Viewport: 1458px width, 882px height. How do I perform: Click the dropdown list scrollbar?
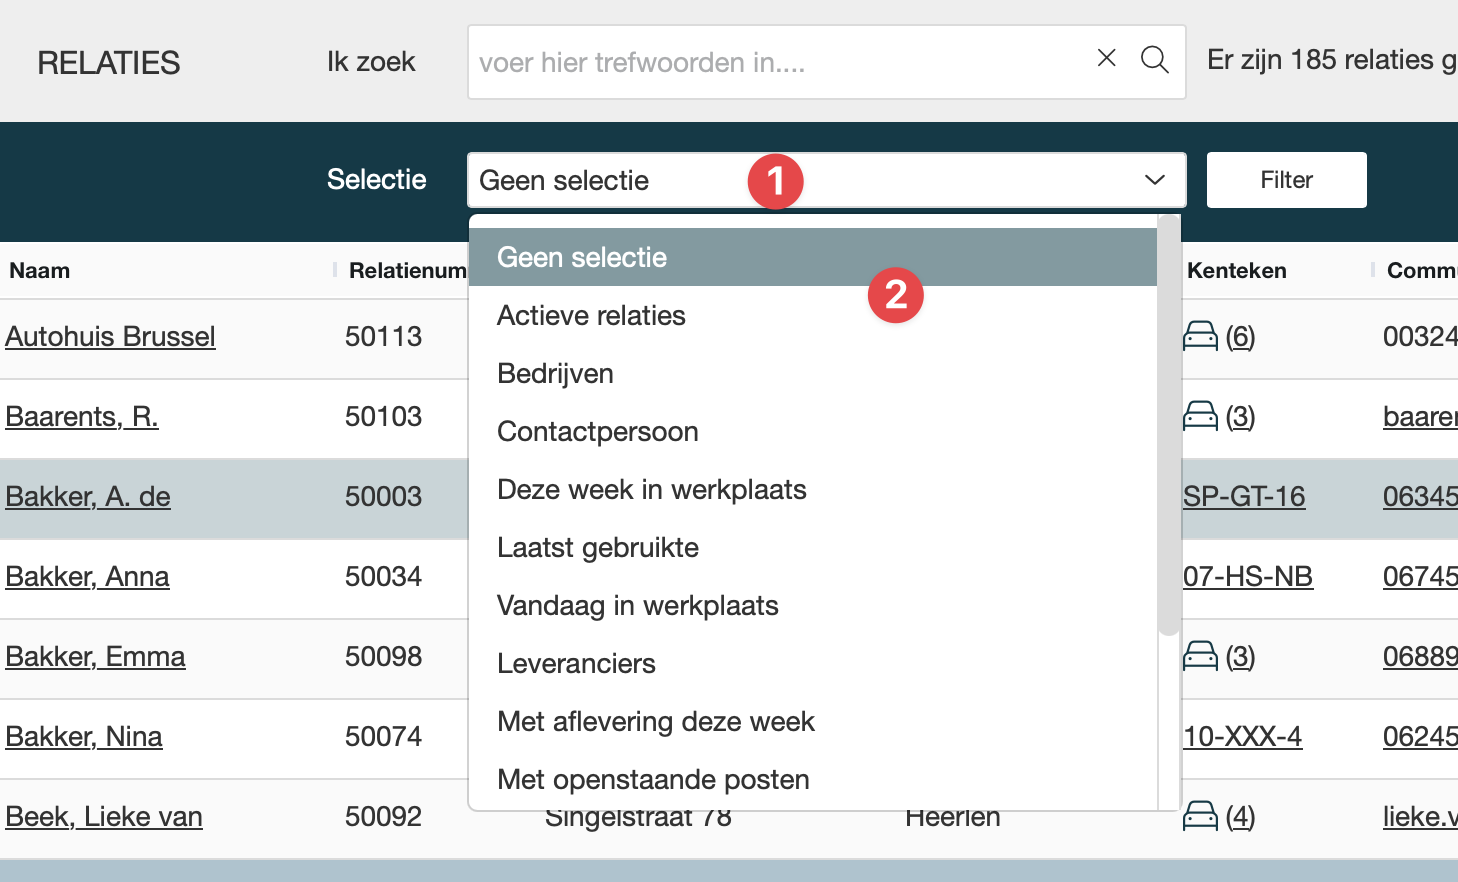tap(1168, 425)
